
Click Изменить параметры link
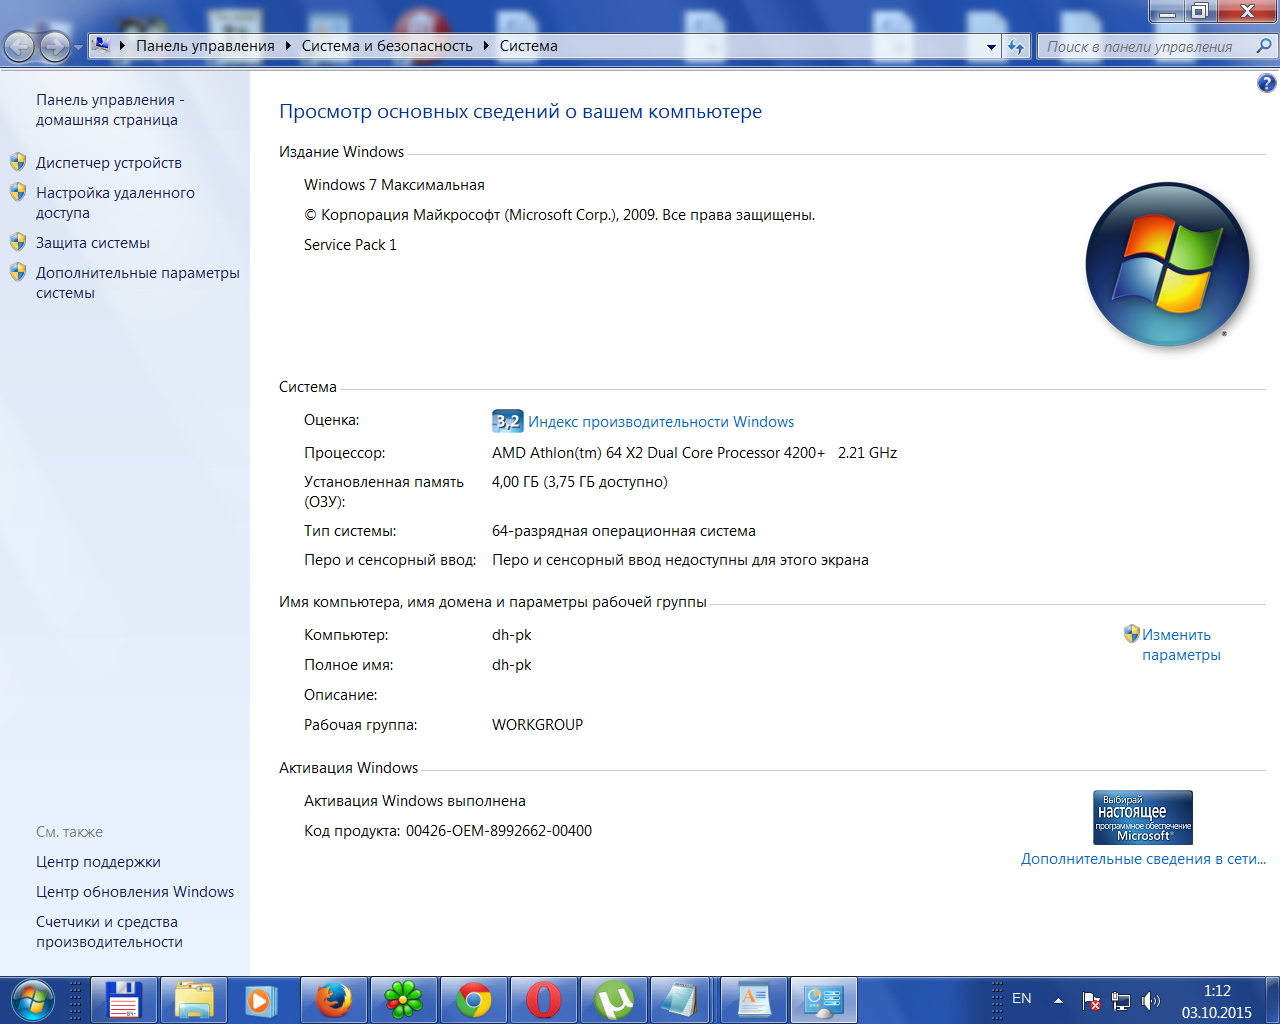click(1181, 645)
